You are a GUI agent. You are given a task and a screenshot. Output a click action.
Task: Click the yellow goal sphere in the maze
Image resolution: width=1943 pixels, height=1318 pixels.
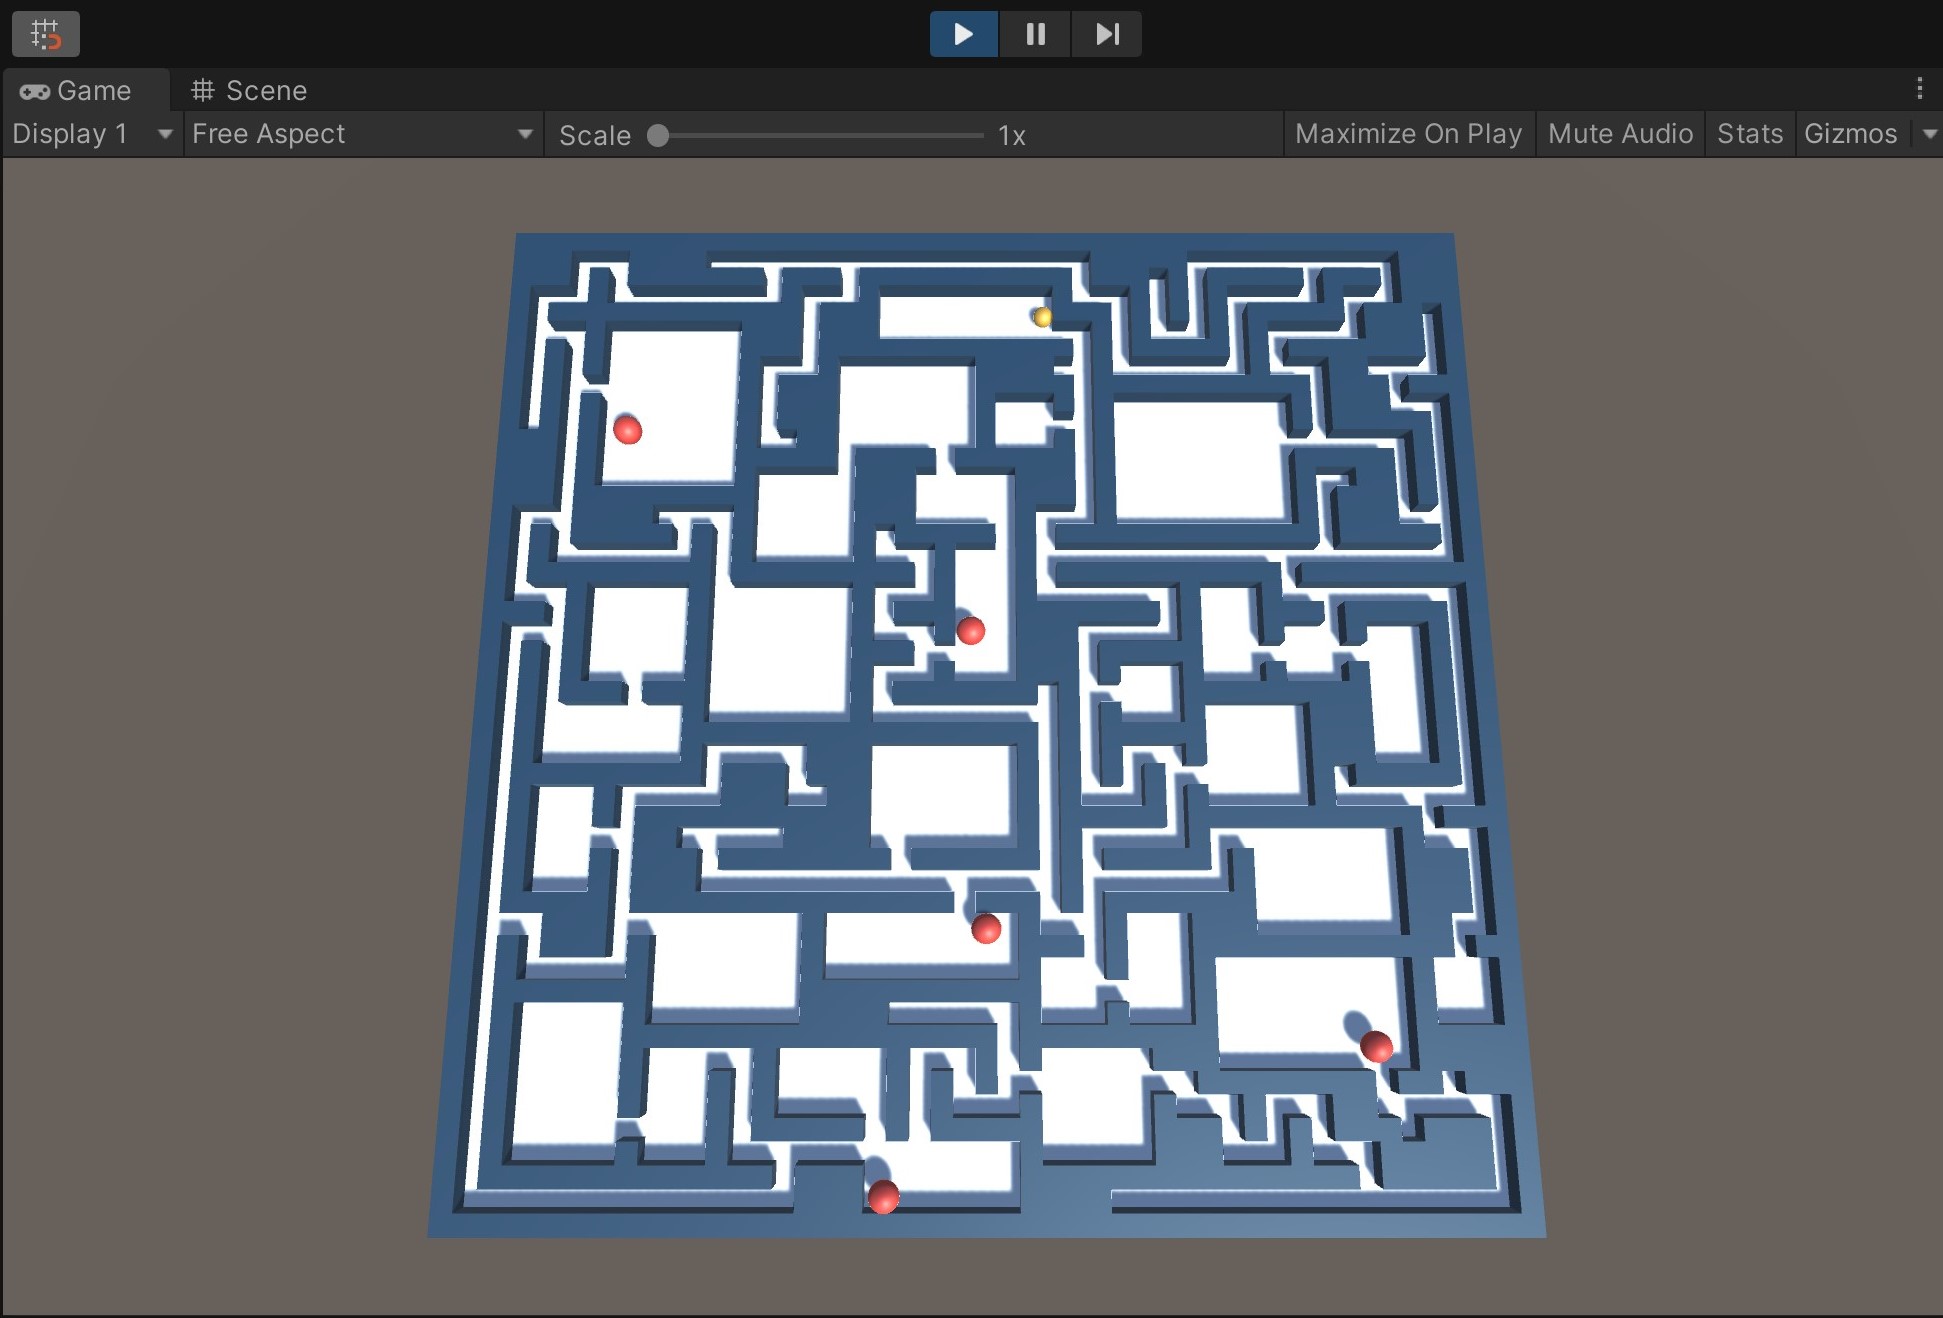[1042, 316]
